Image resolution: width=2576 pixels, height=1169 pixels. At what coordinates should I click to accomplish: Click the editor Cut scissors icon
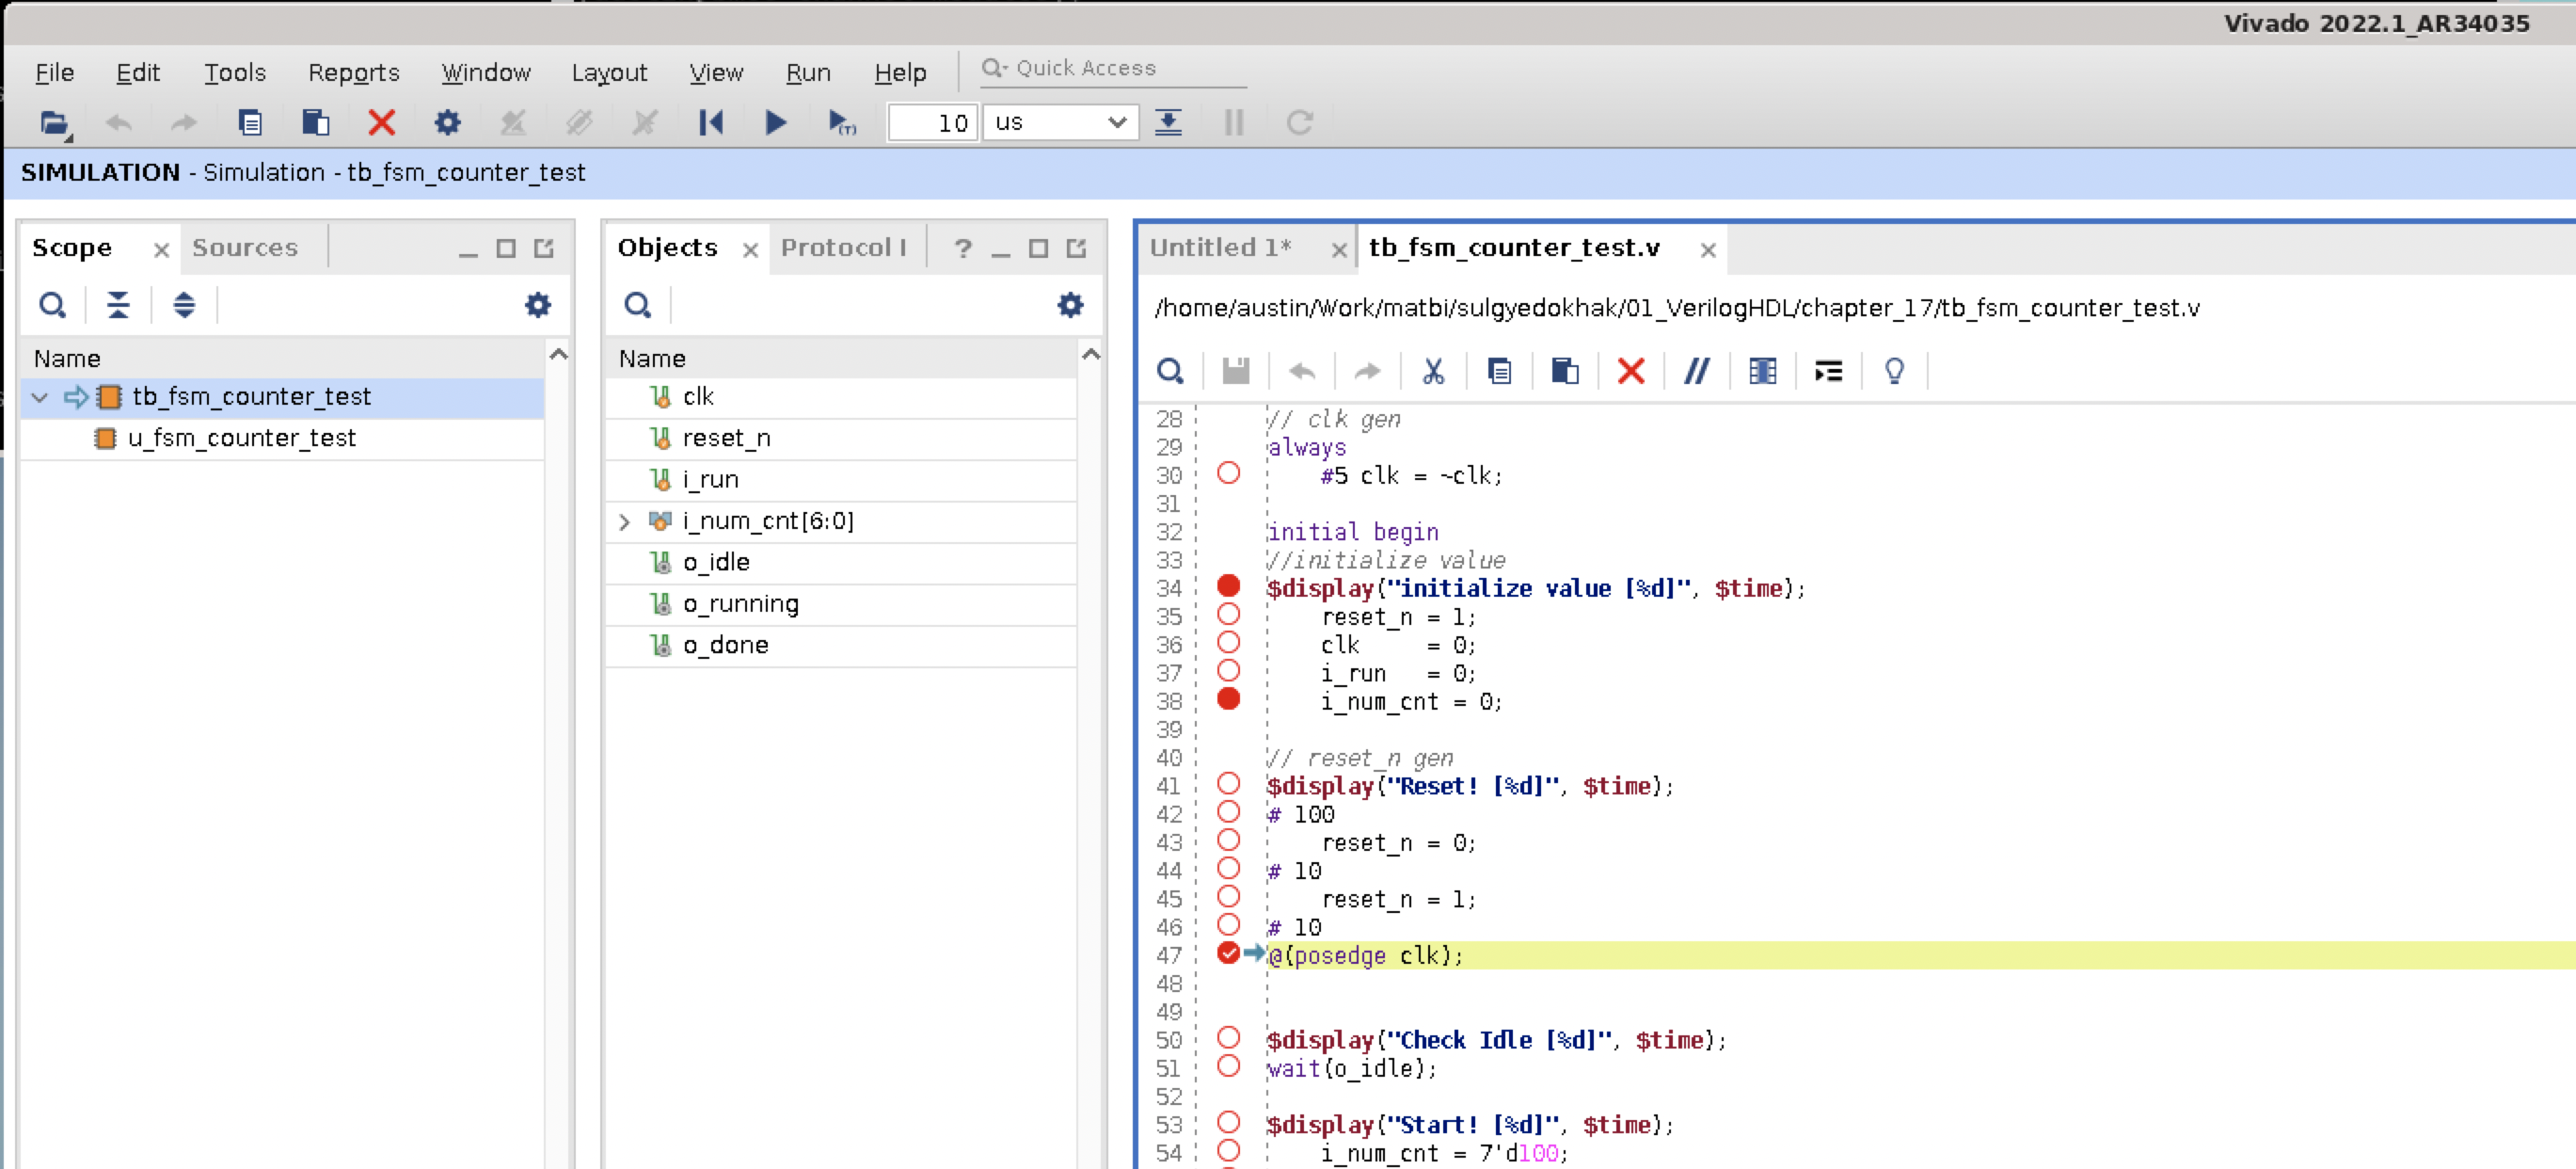pos(1433,371)
